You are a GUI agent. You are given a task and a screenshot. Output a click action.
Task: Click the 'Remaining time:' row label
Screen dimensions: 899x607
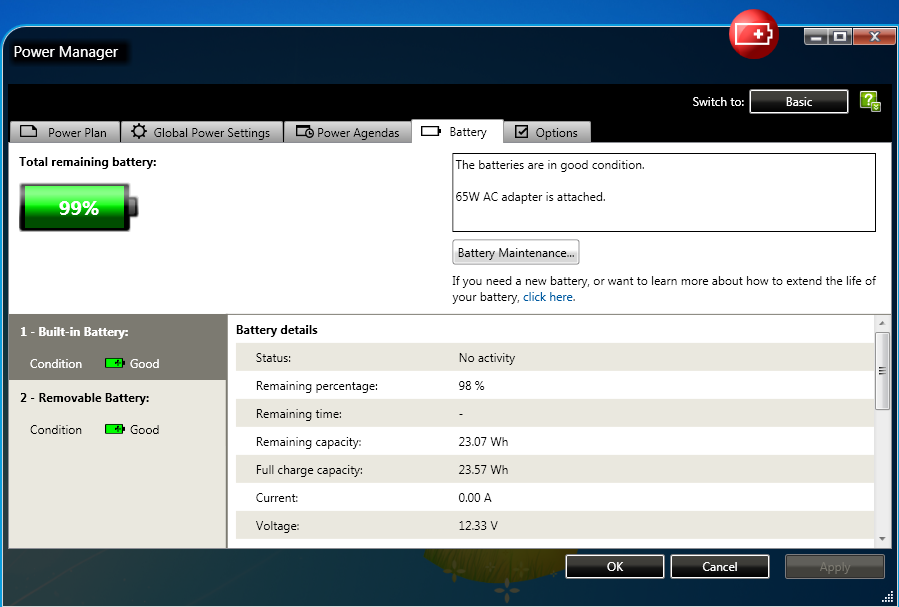(299, 414)
